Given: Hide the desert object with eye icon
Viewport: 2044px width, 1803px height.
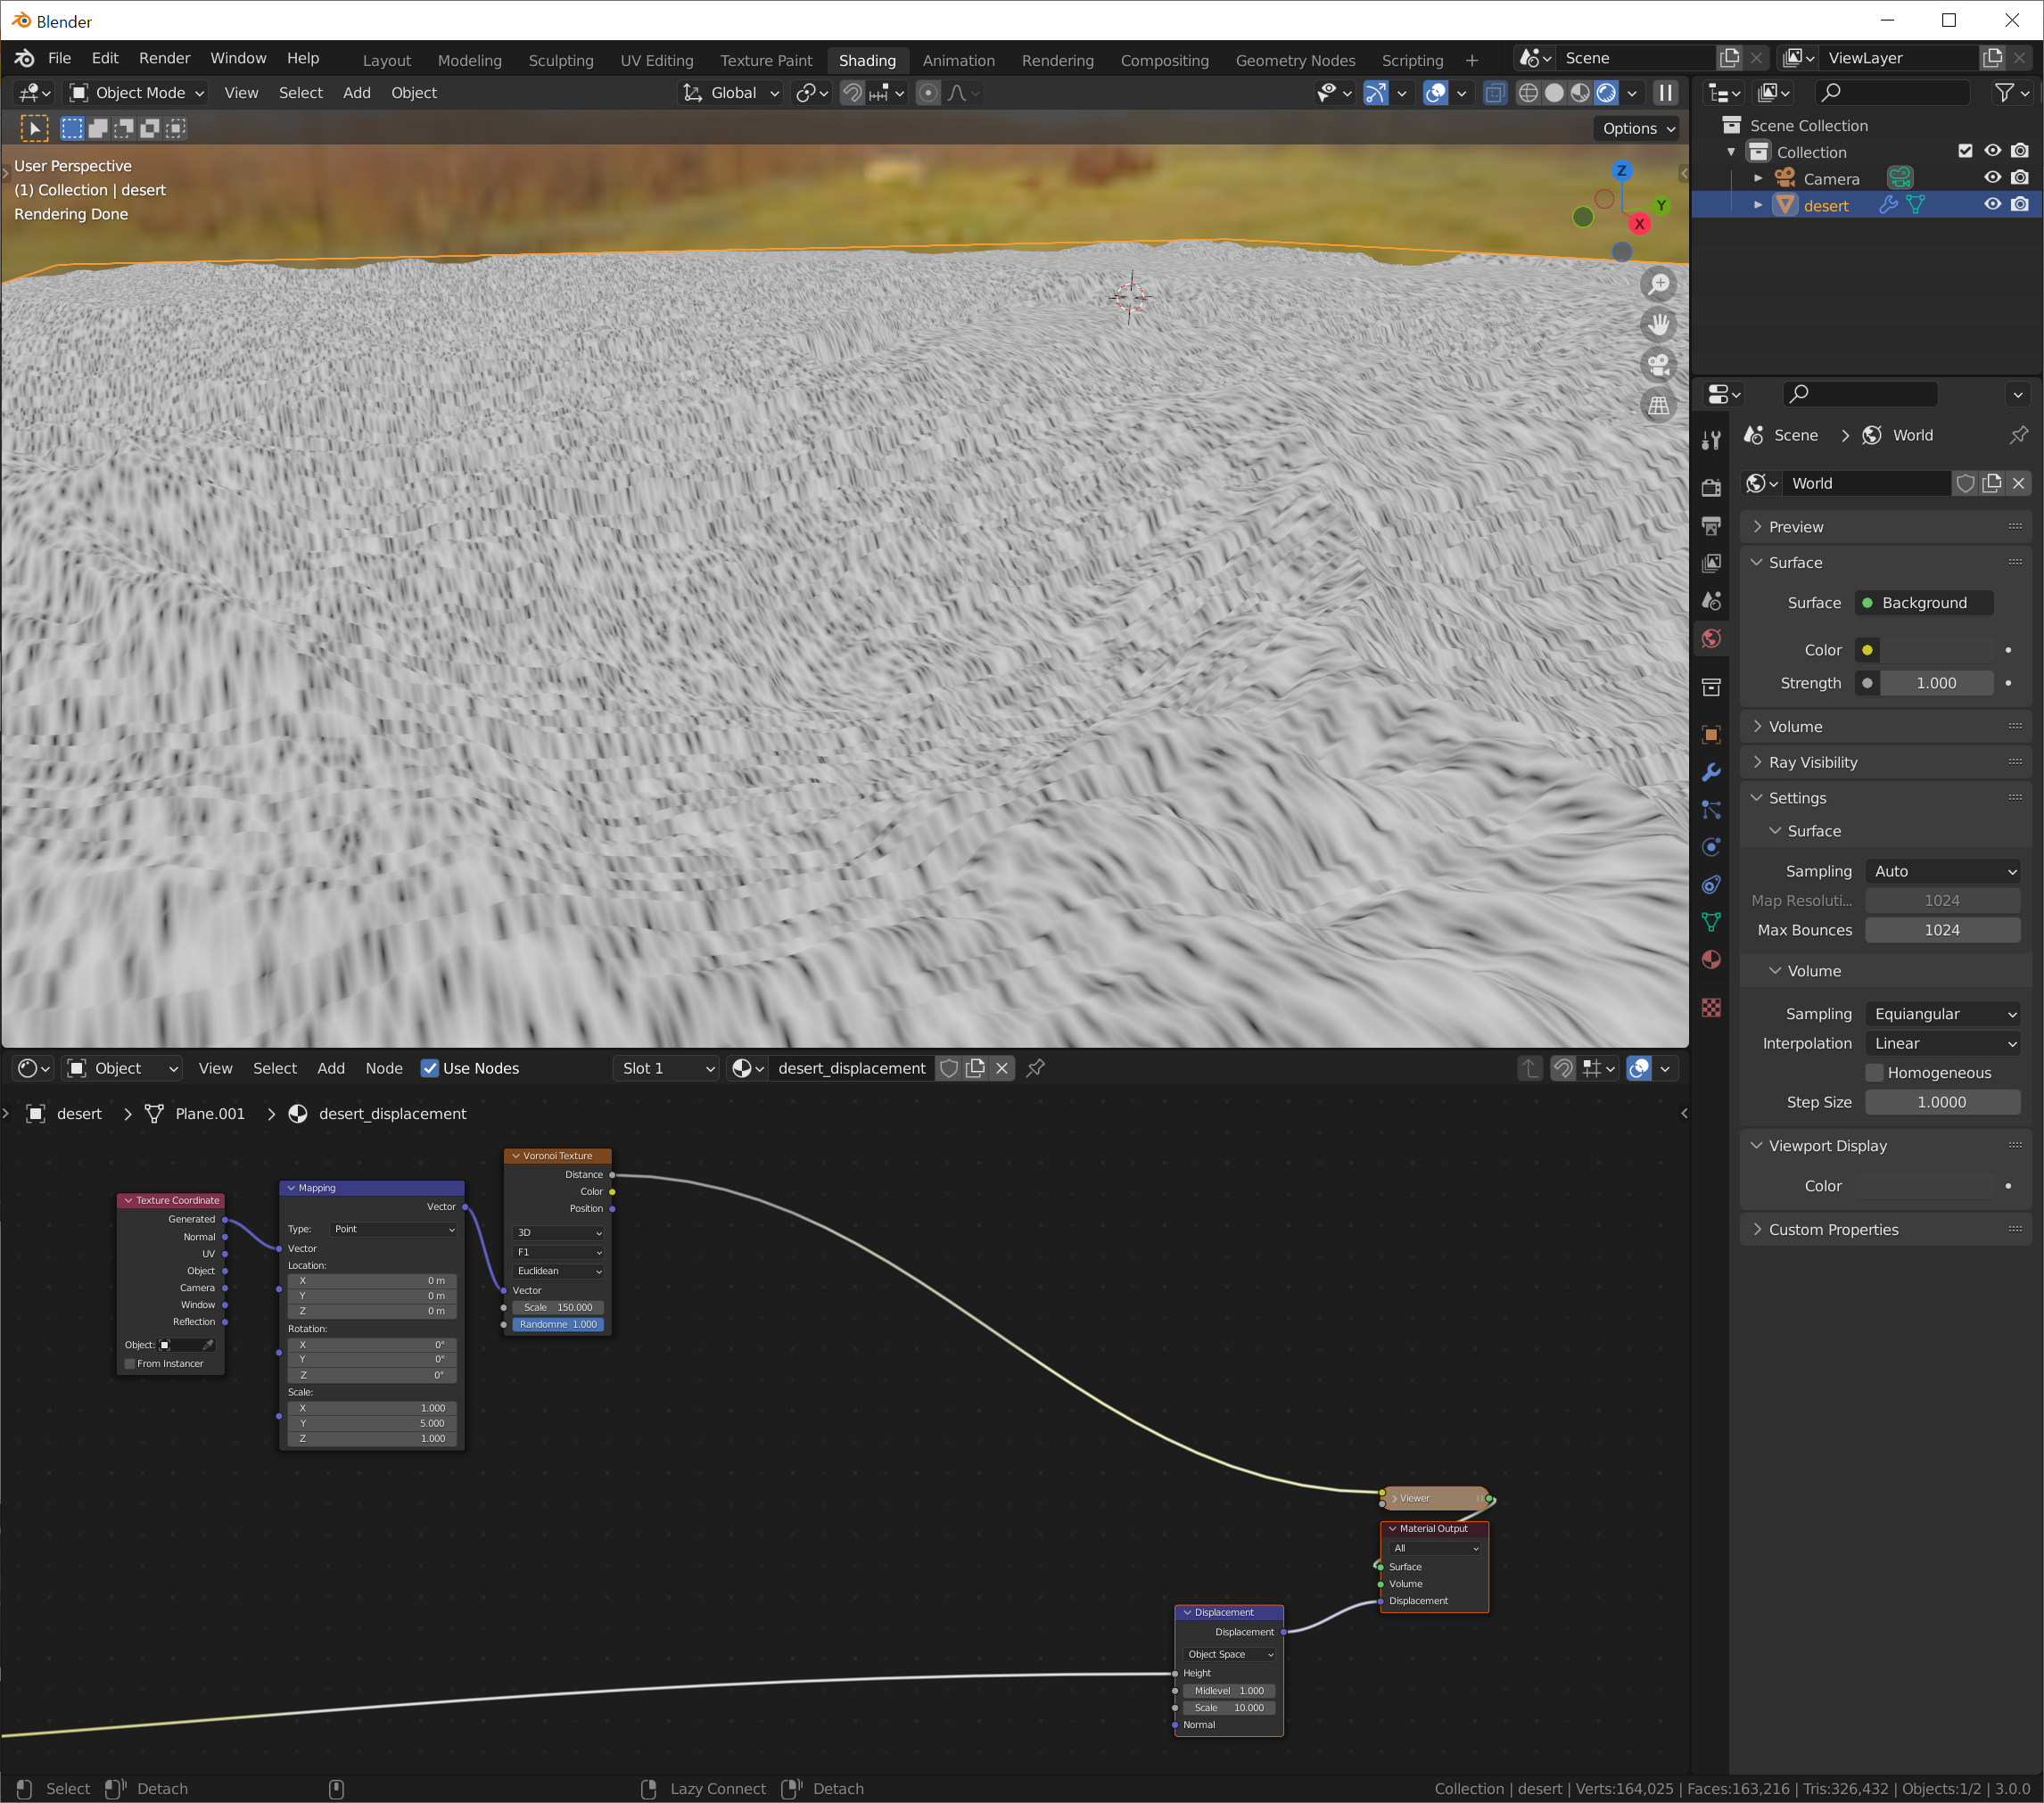Looking at the screenshot, I should 1992,205.
